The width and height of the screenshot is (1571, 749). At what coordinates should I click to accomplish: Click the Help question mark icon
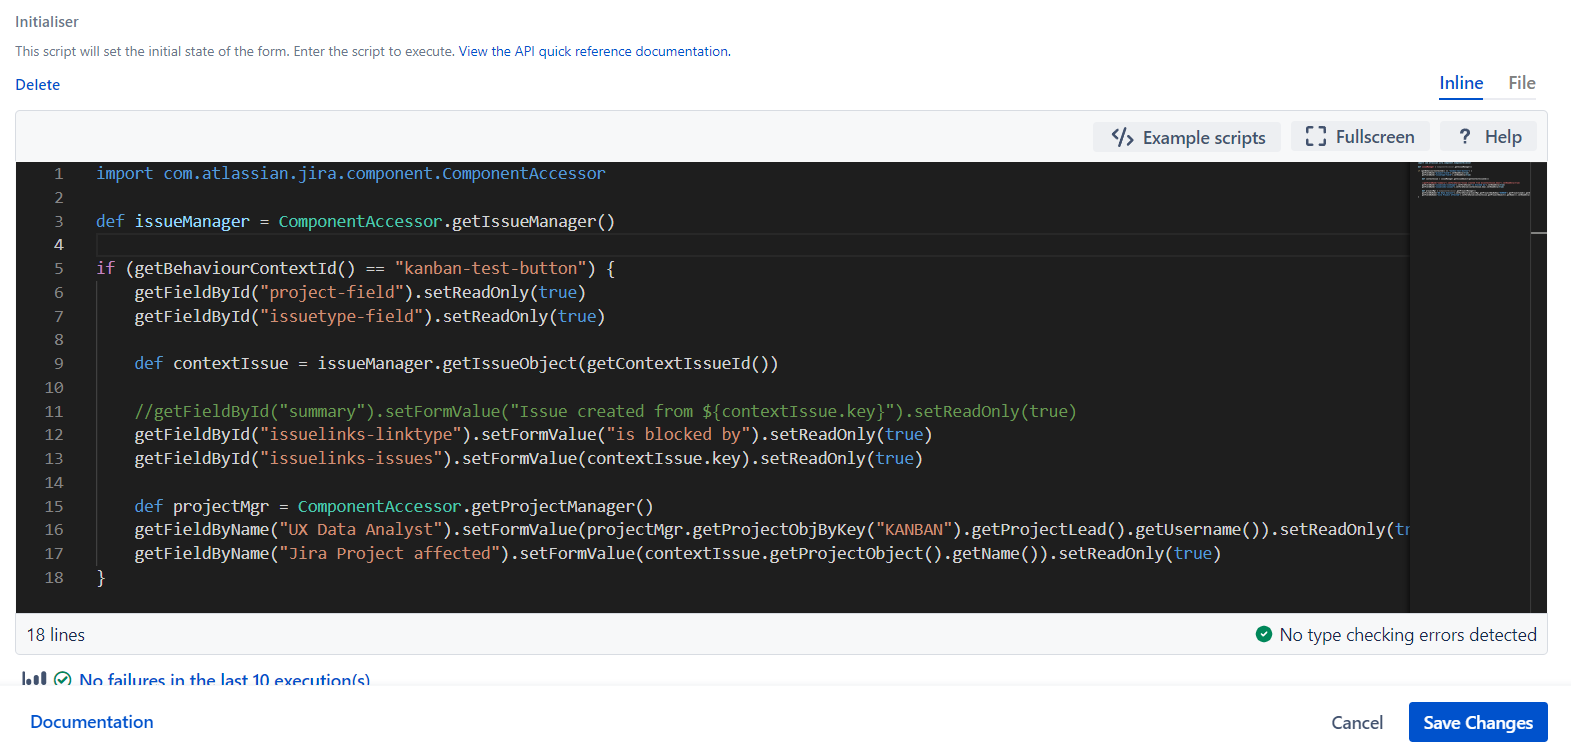pos(1464,137)
